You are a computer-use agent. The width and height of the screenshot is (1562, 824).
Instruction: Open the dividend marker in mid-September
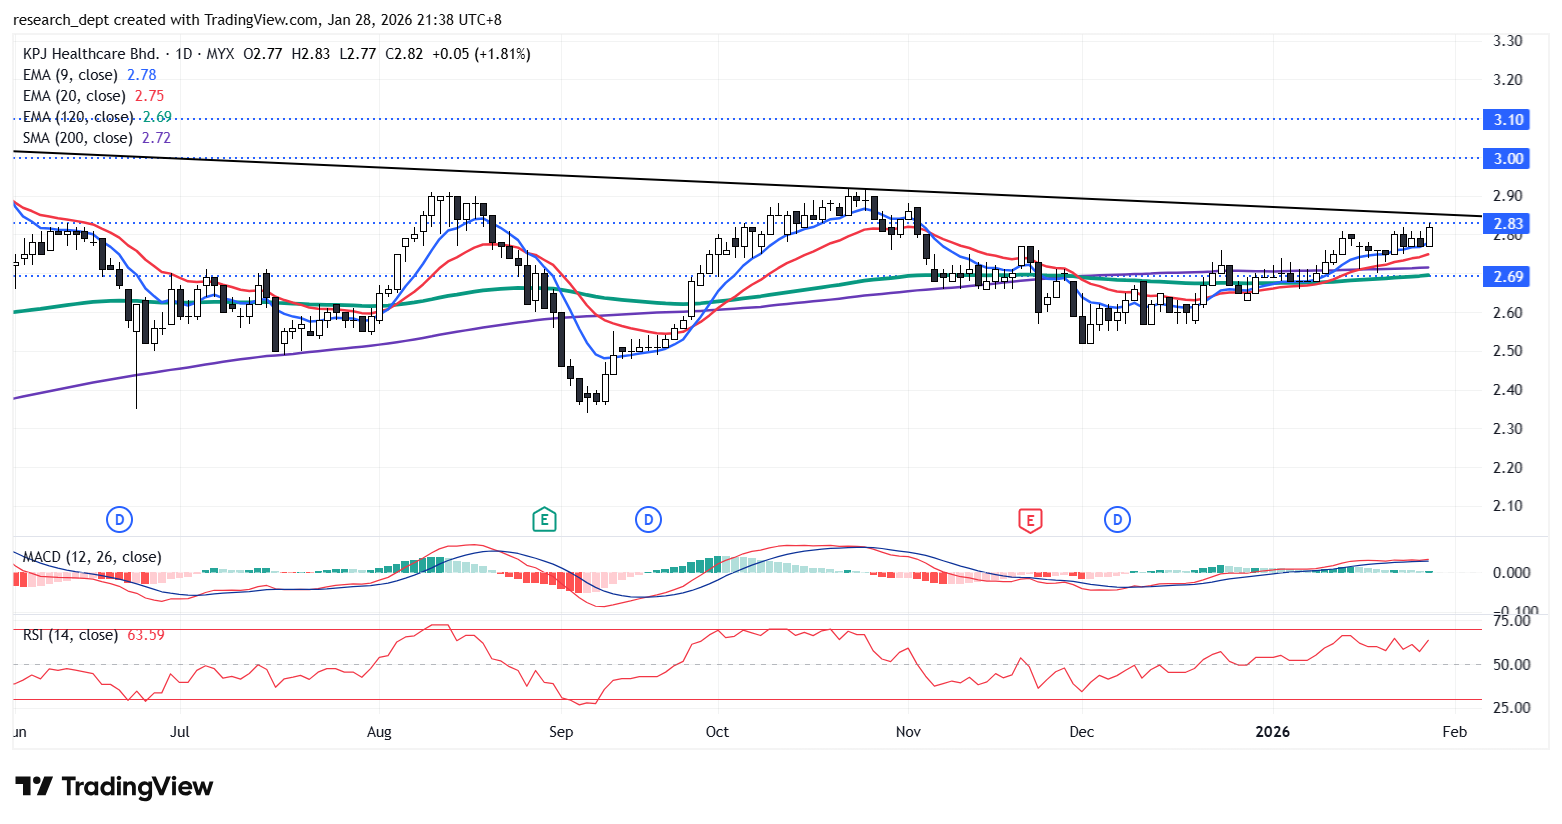[x=648, y=519]
